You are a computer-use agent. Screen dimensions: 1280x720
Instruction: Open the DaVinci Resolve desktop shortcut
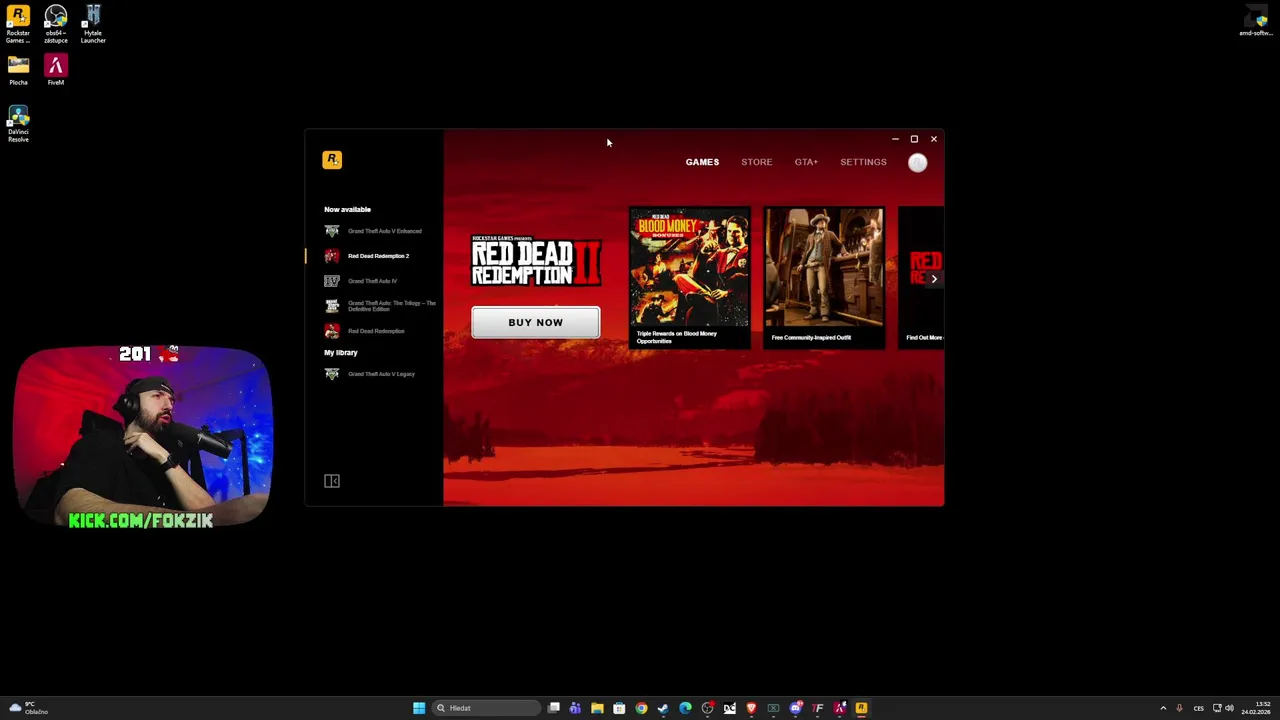[x=18, y=124]
